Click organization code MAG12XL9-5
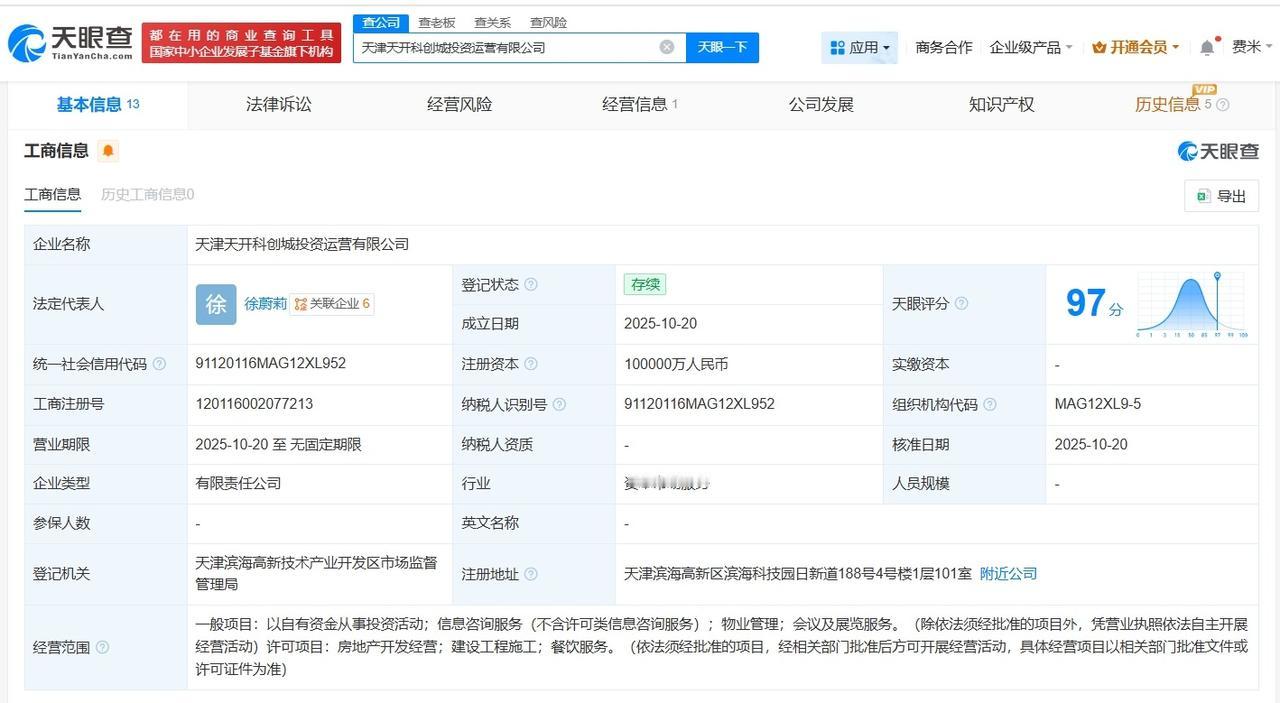This screenshot has height=703, width=1280. (1098, 404)
